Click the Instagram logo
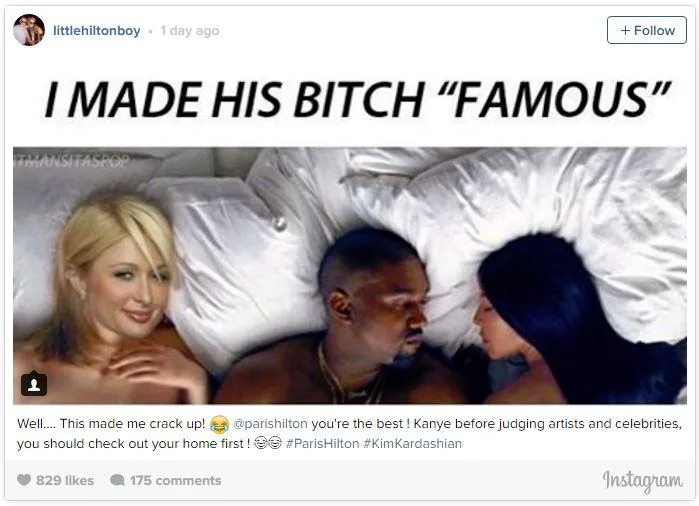The image size is (699, 506). [x=642, y=481]
